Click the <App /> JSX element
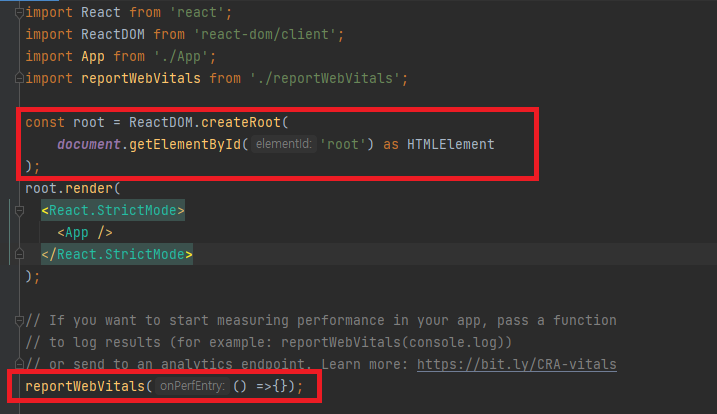Screen dimensions: 717x414 pos(85,232)
